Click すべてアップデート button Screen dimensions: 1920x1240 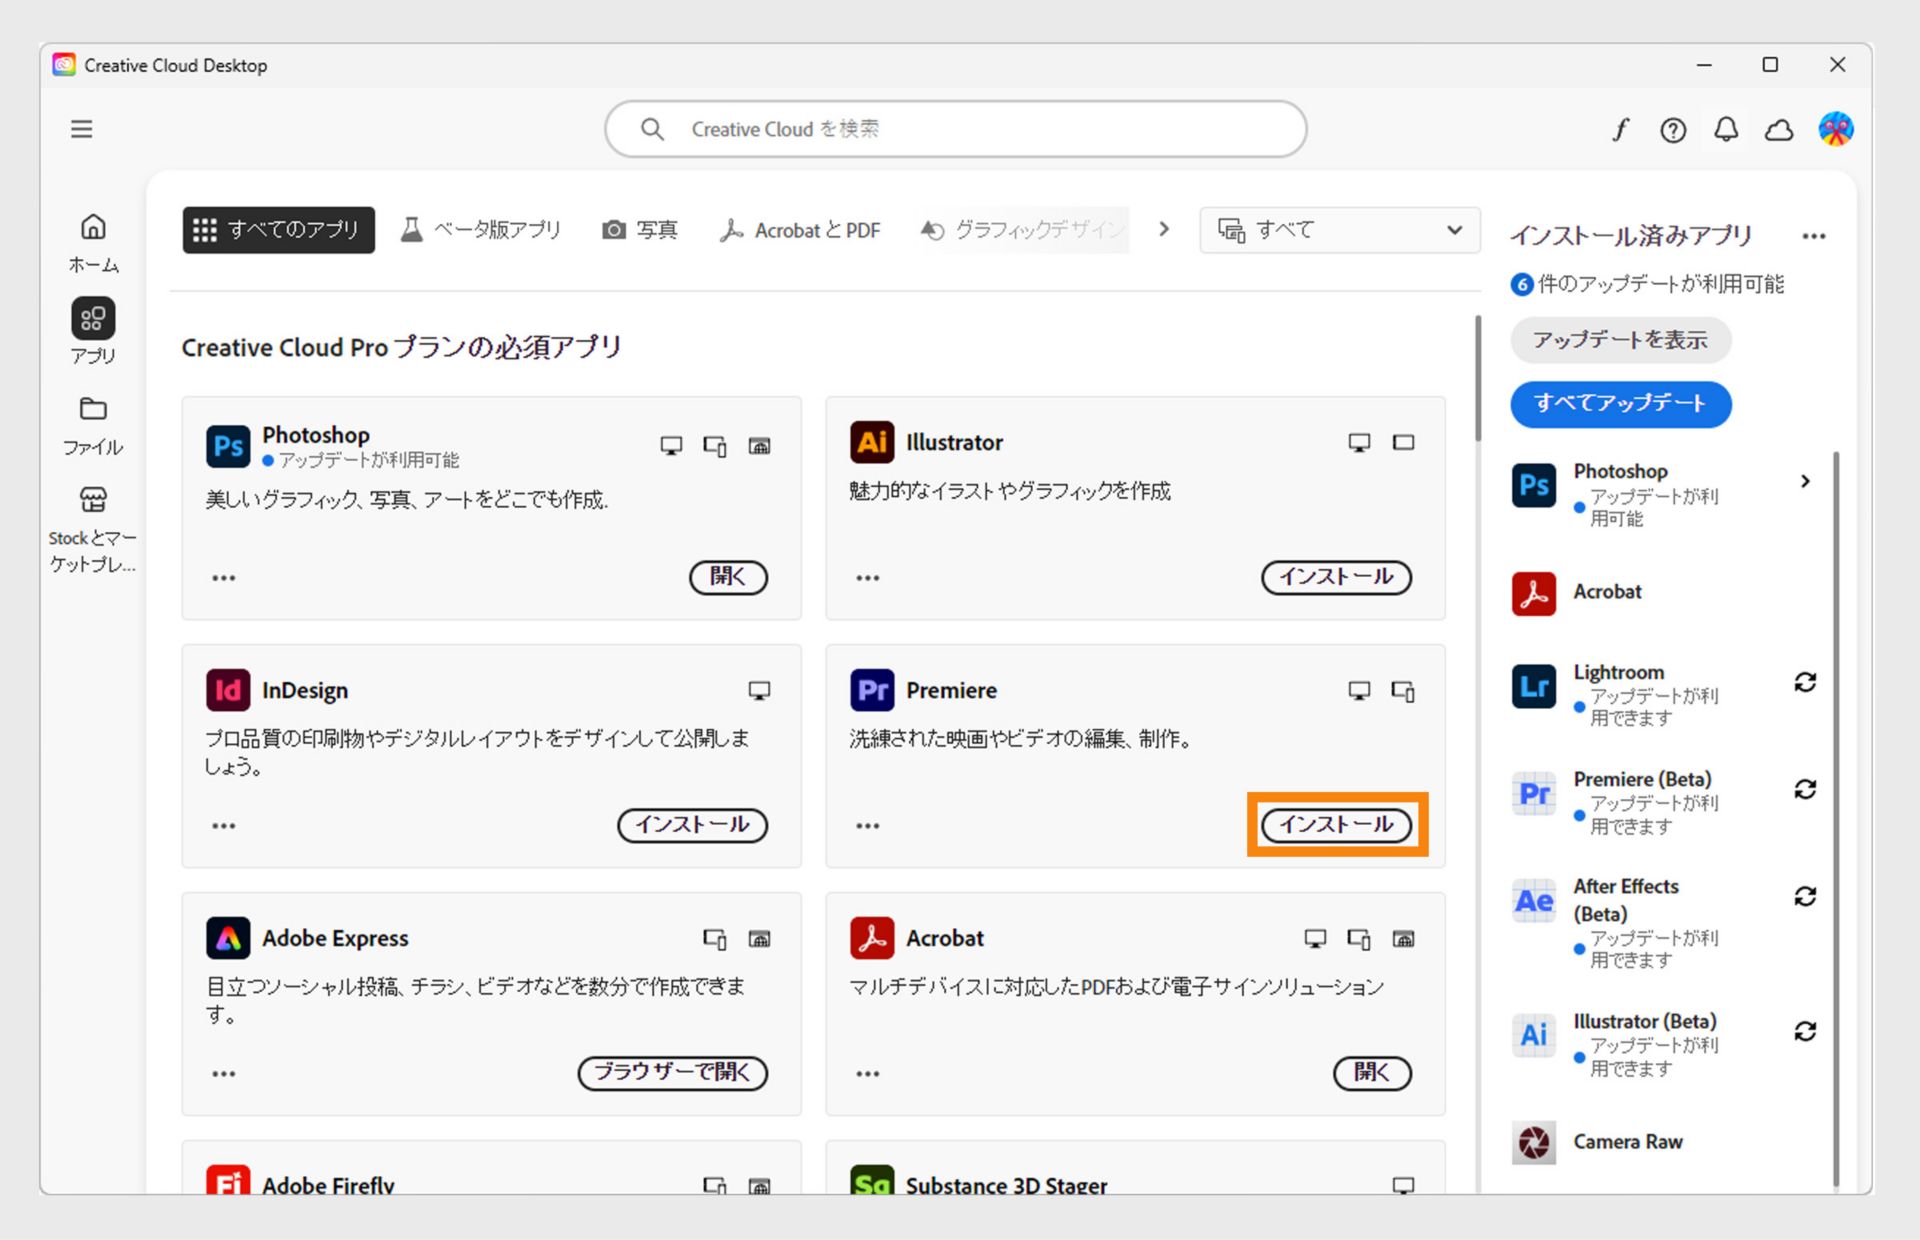click(x=1620, y=404)
